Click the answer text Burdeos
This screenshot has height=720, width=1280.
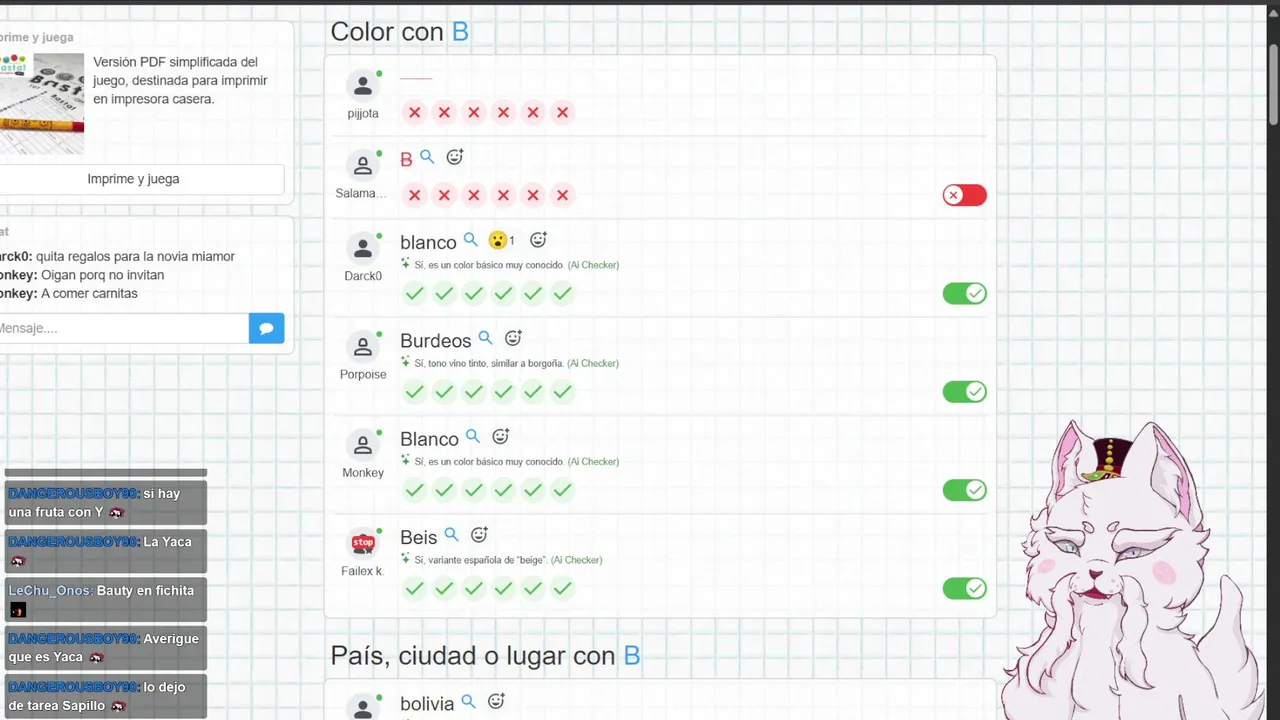(x=435, y=340)
